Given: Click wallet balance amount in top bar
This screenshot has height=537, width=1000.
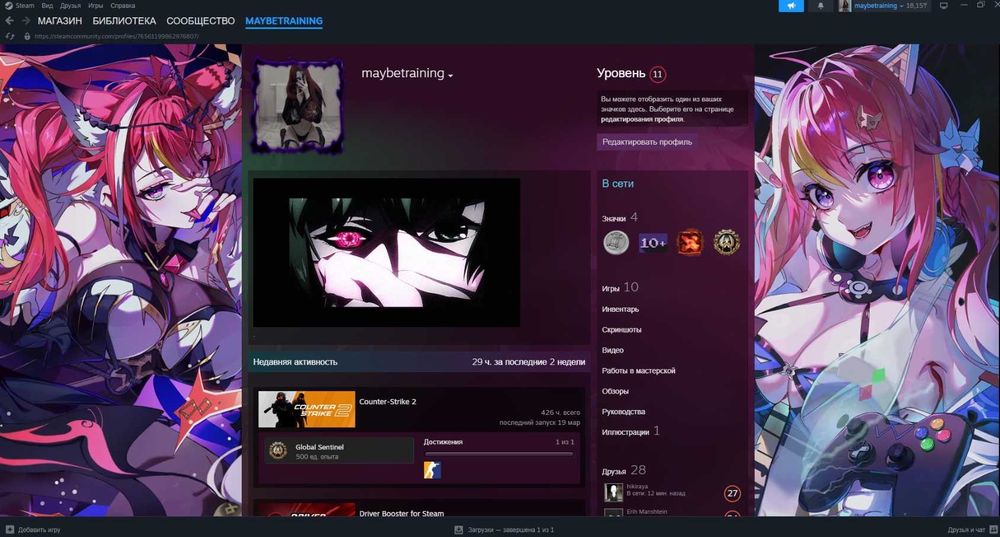Looking at the screenshot, I should point(916,6).
